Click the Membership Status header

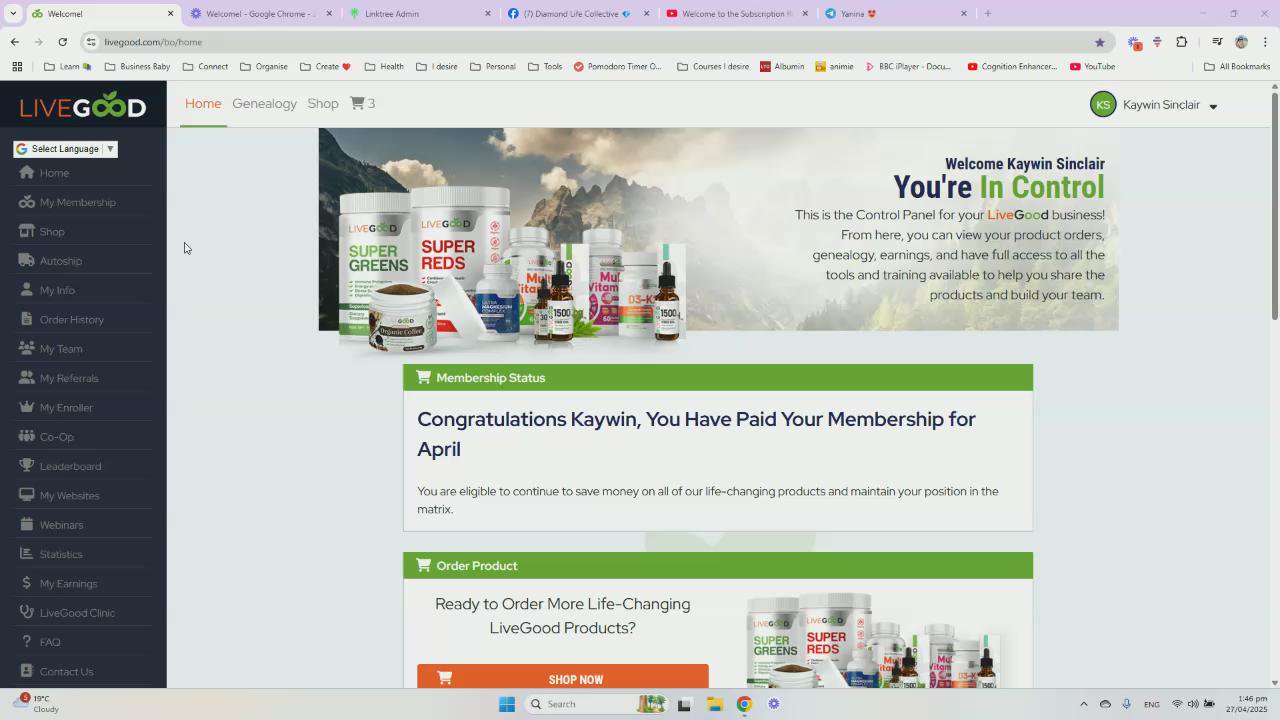pos(718,377)
